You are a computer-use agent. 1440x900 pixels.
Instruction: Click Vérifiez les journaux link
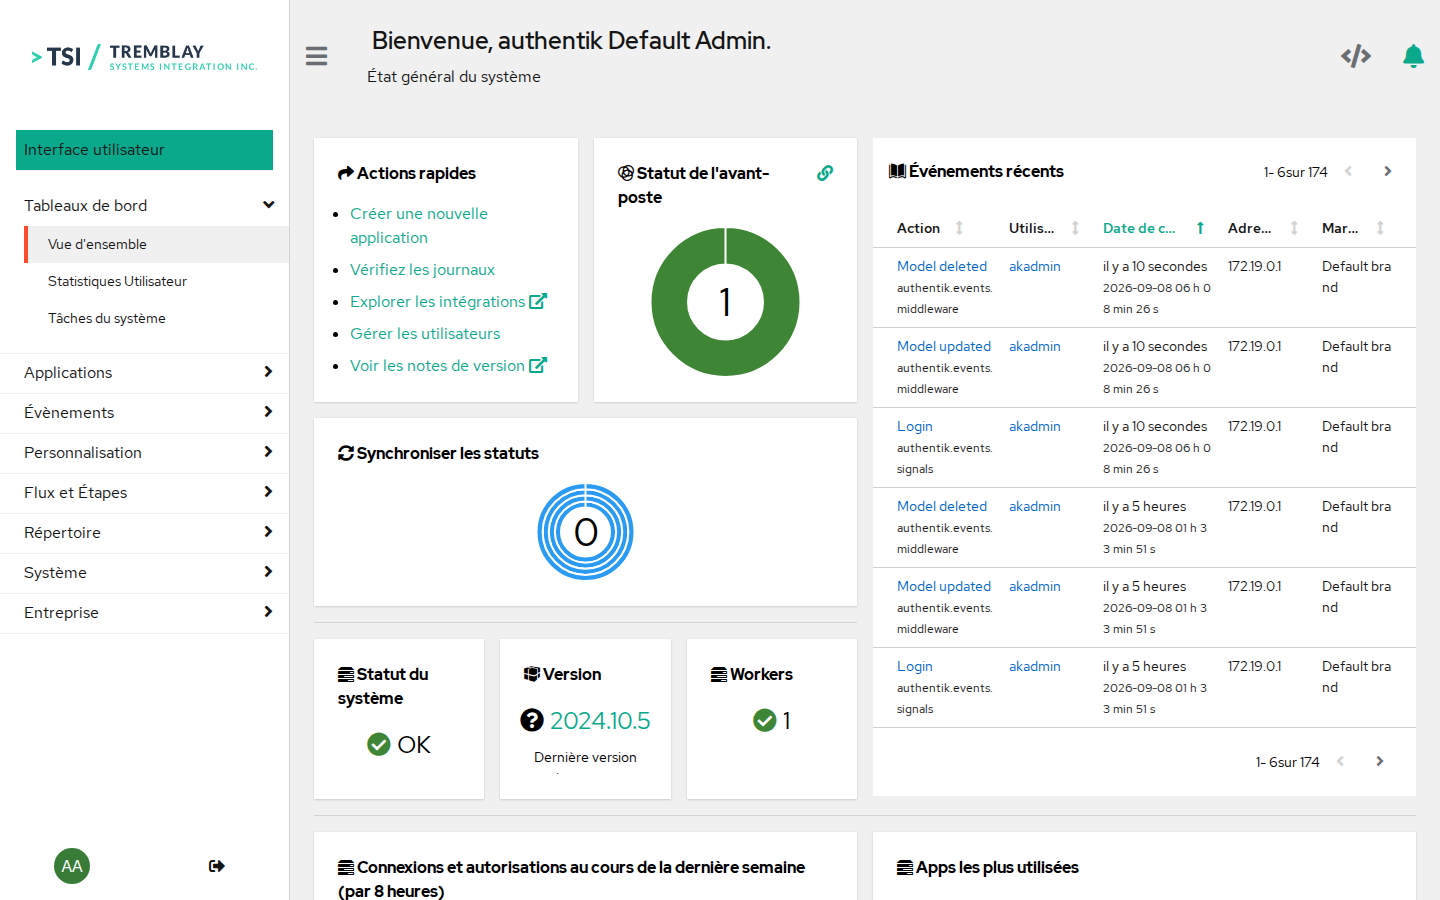point(422,269)
